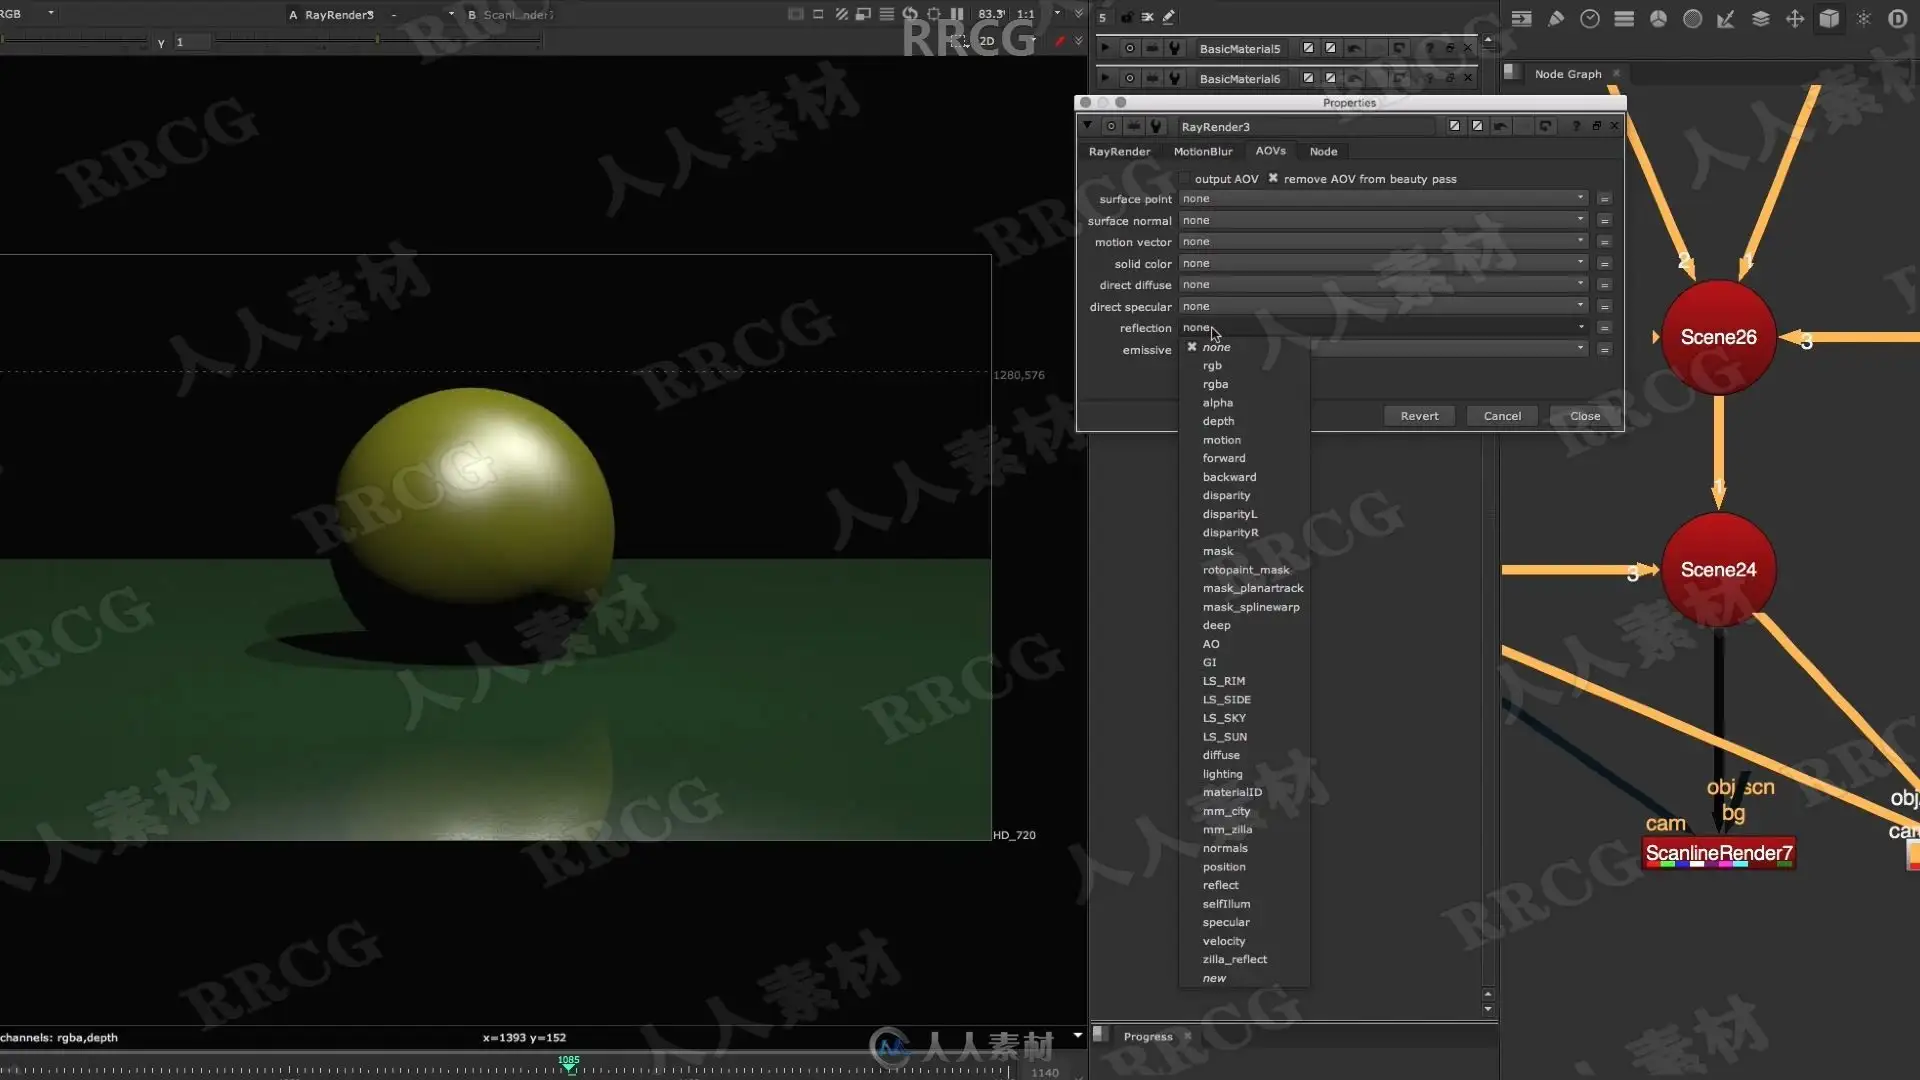Open the Time nodes clock icon
Screen dimensions: 1920x1080
[1590, 18]
